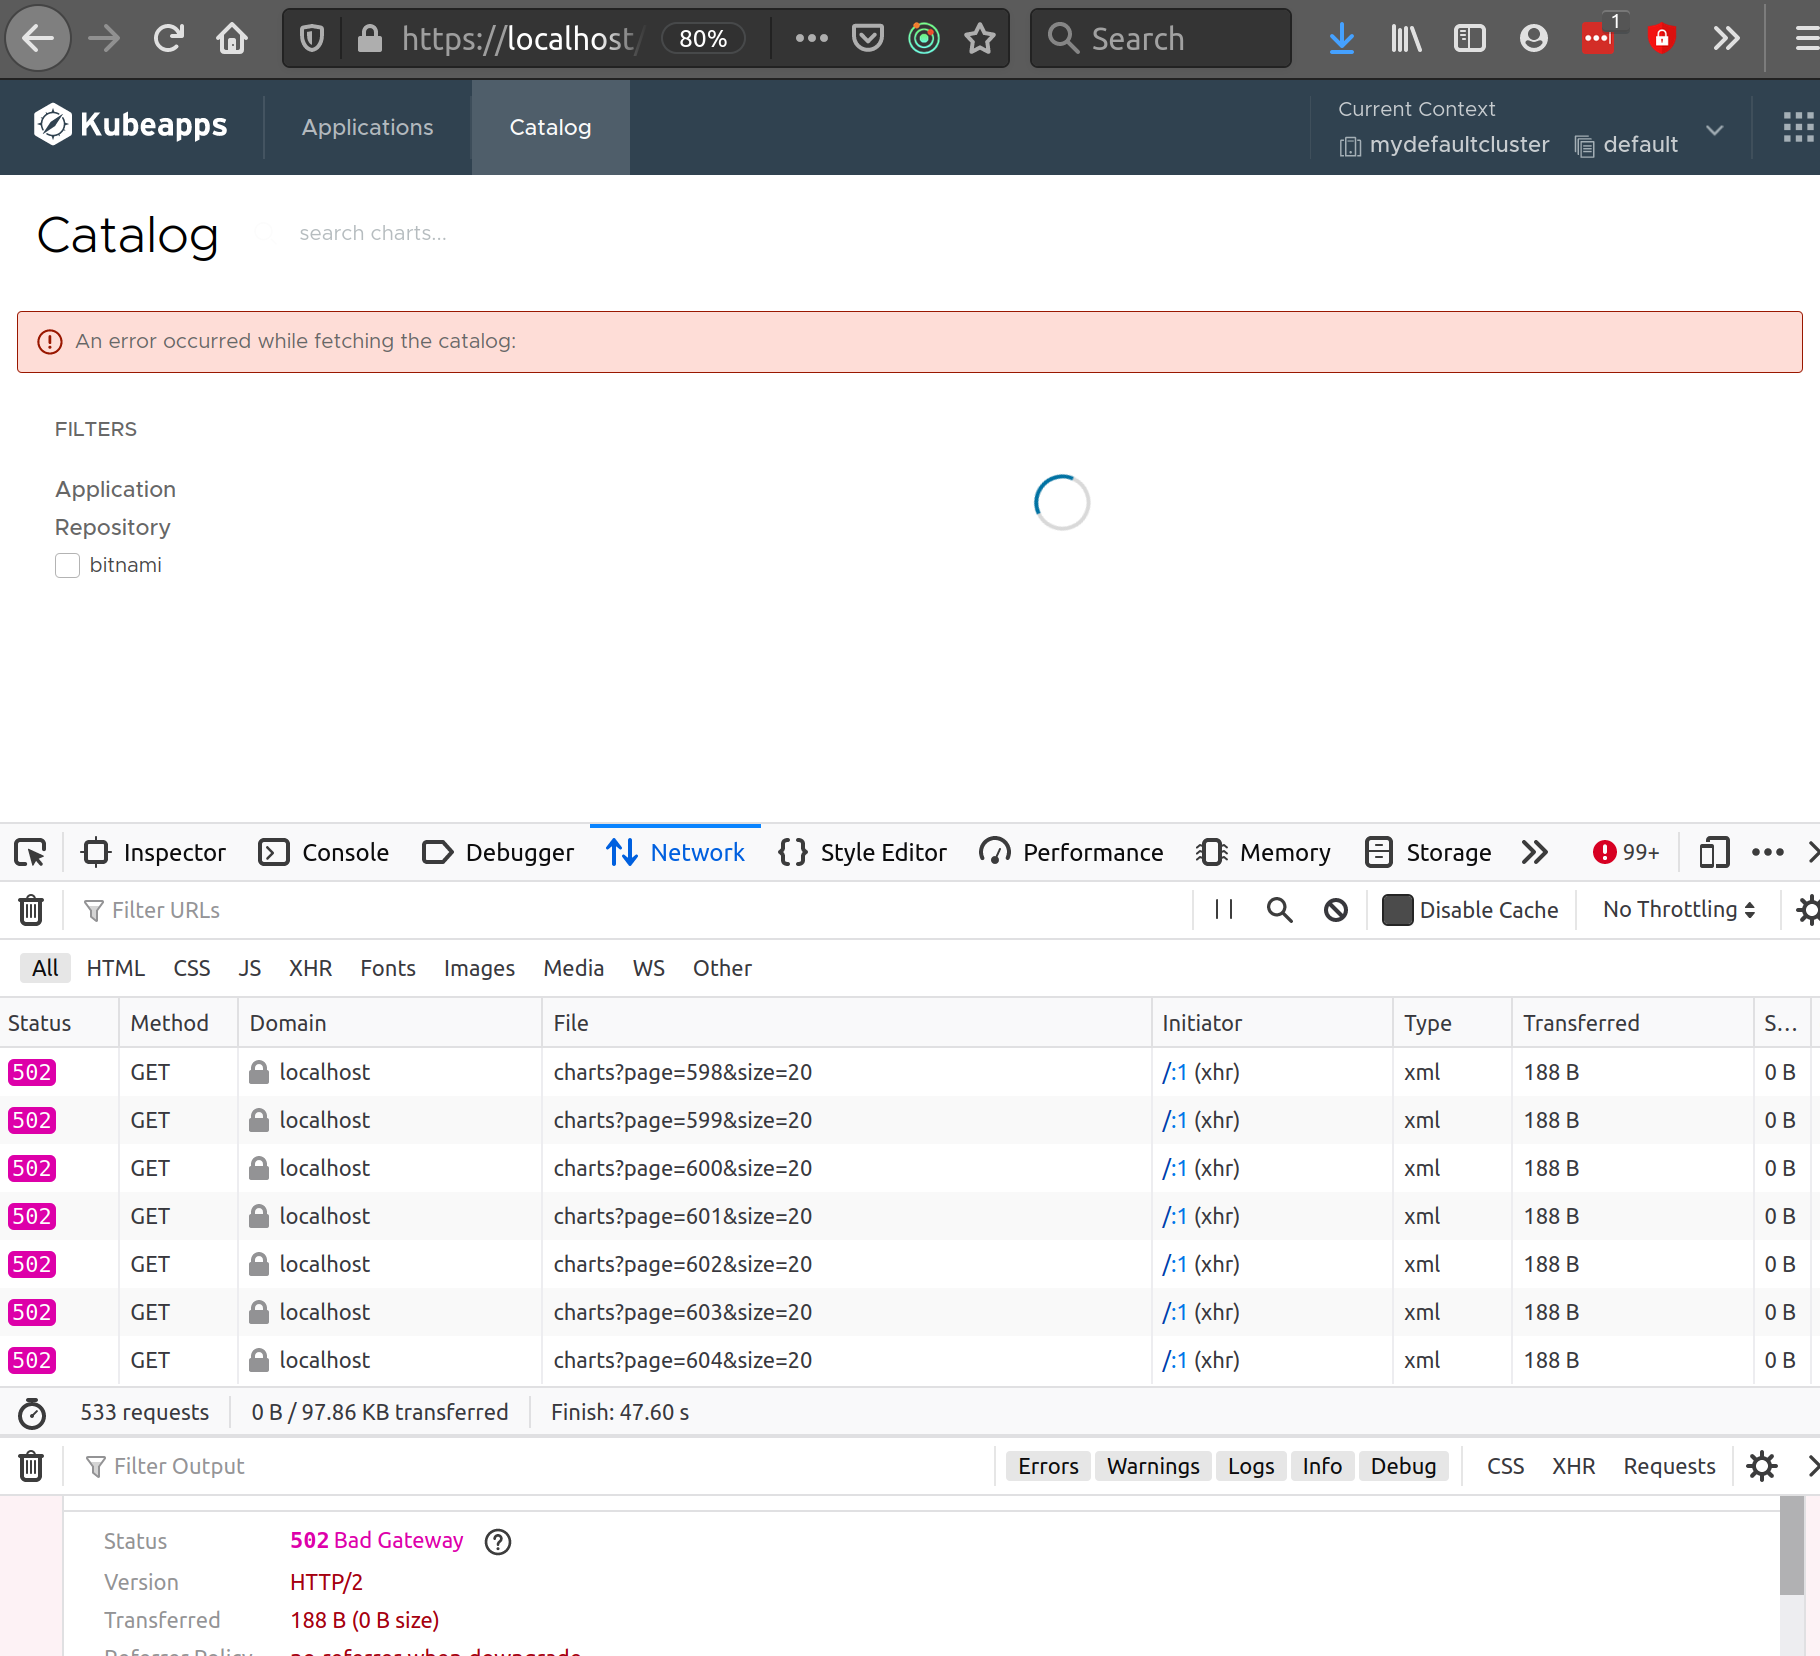Viewport: 1820px width, 1656px height.
Task: Check the bitnami repository filter
Action: 67,565
